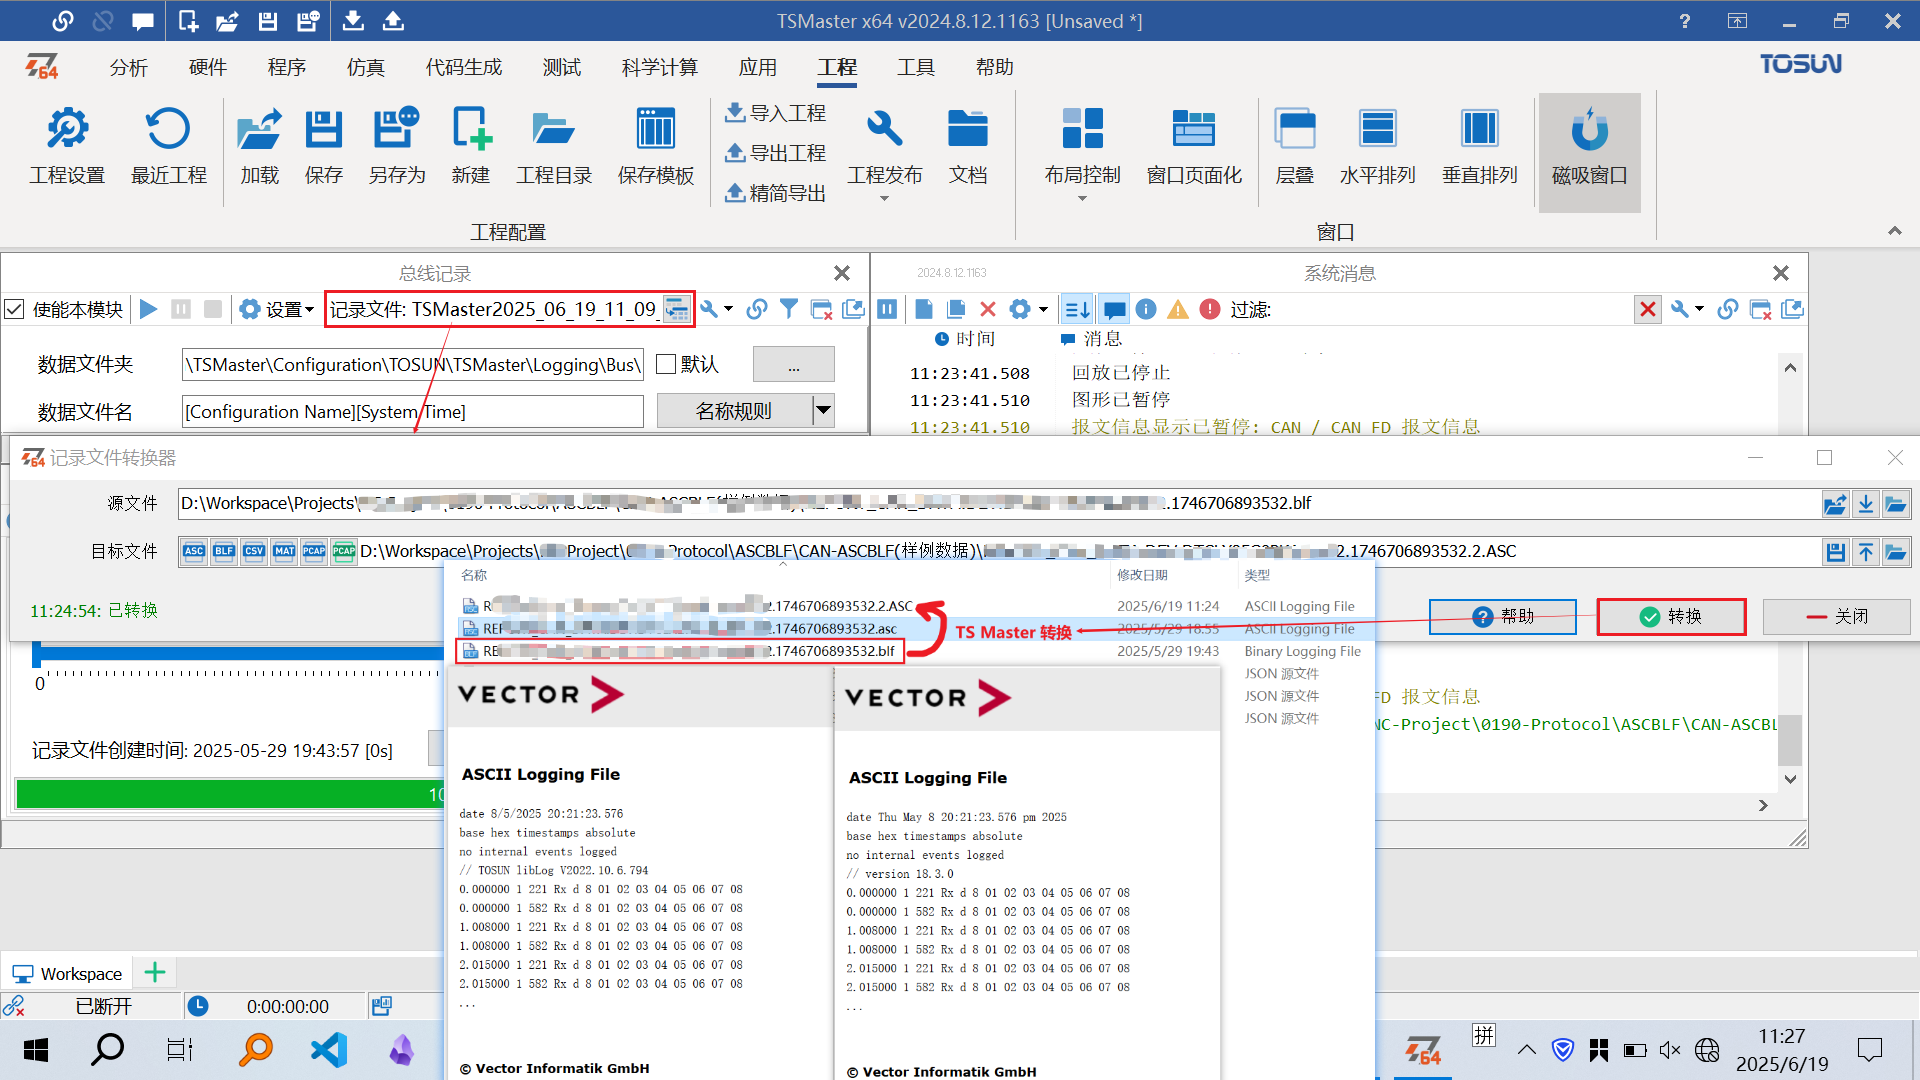Toggle the blue speech-bubble message filter icon
The height and width of the screenshot is (1080, 1920).
1114,309
